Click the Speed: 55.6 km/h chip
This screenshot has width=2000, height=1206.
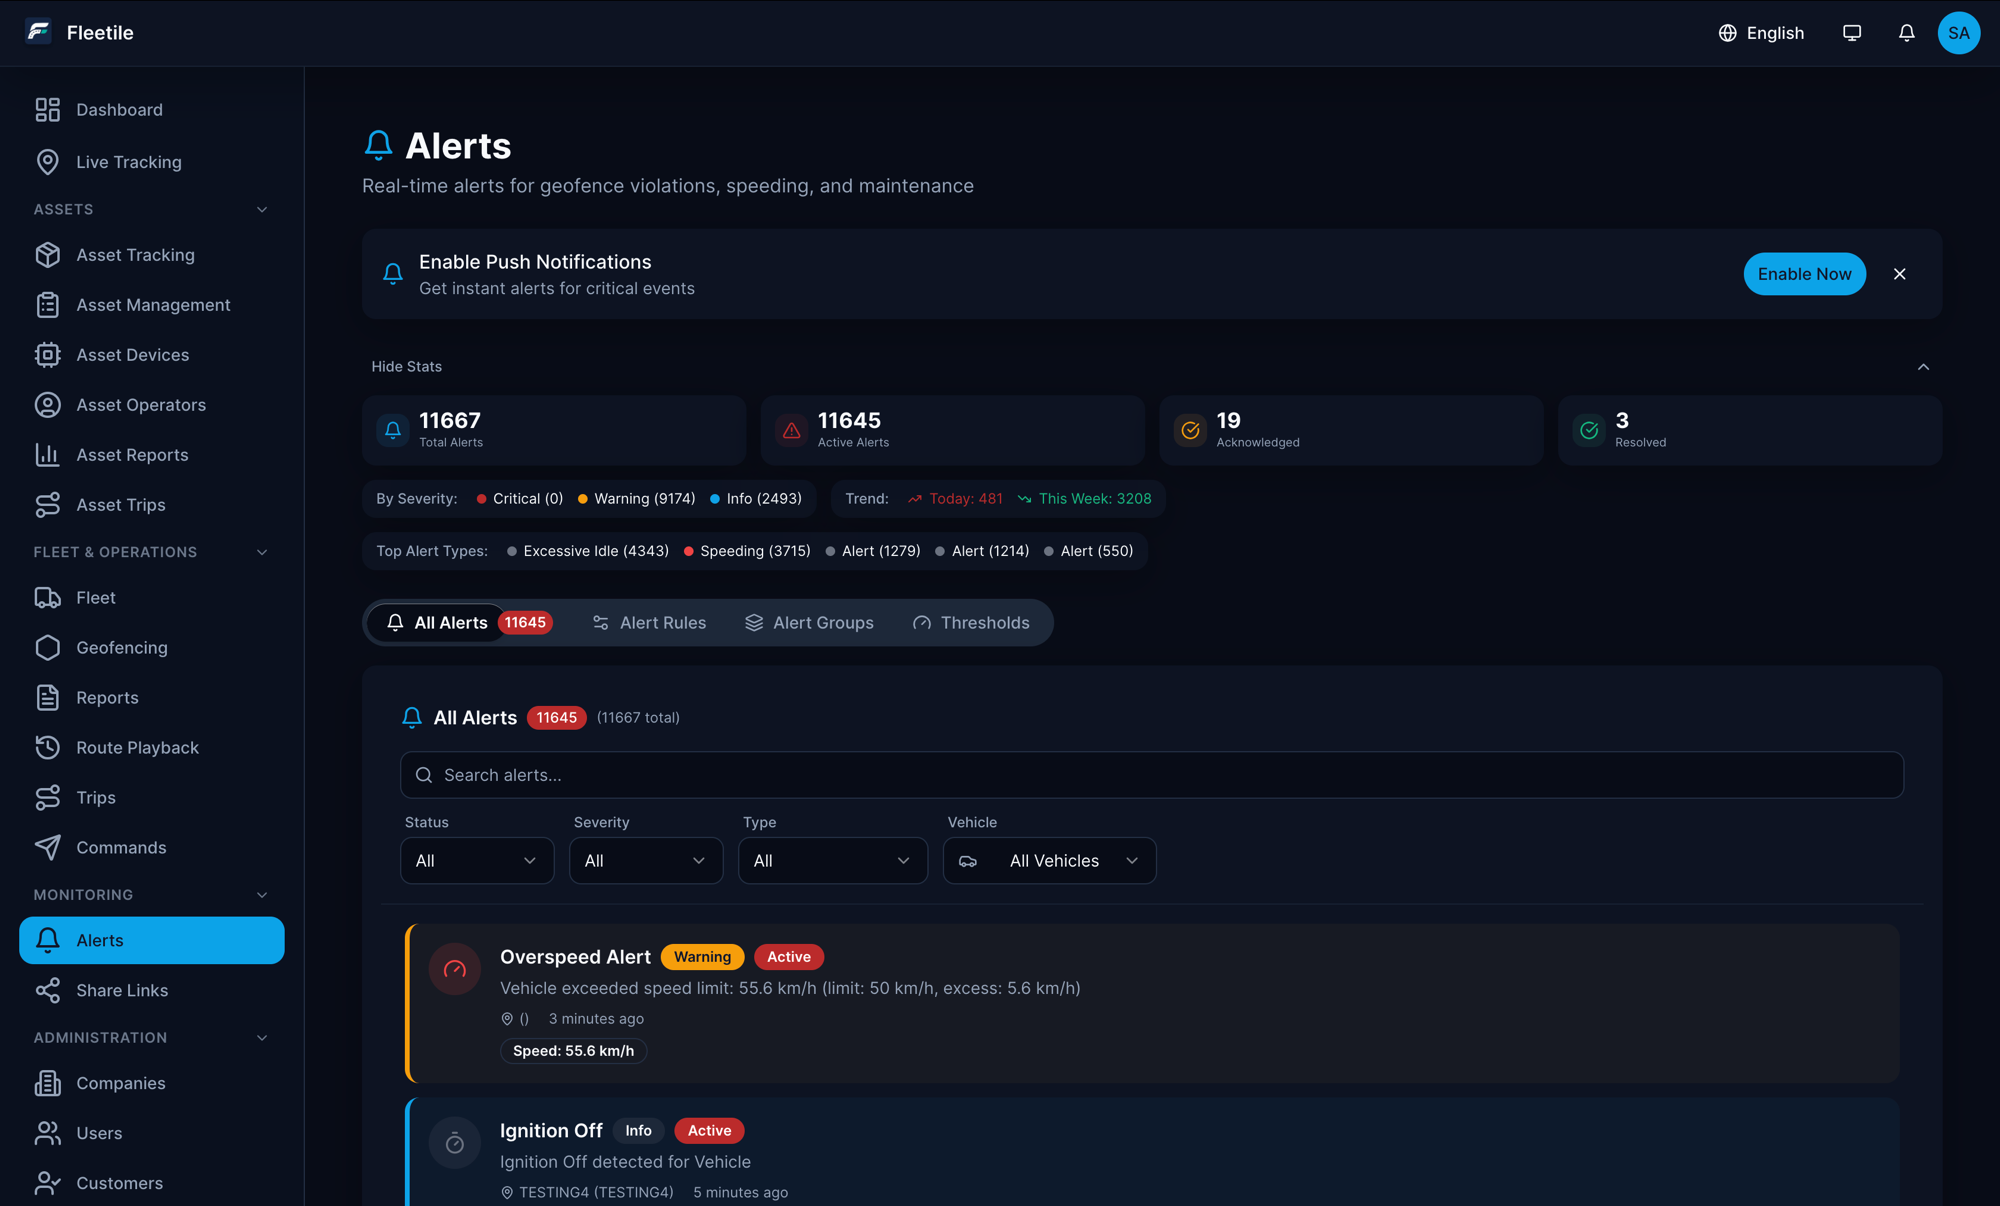pyautogui.click(x=573, y=1051)
